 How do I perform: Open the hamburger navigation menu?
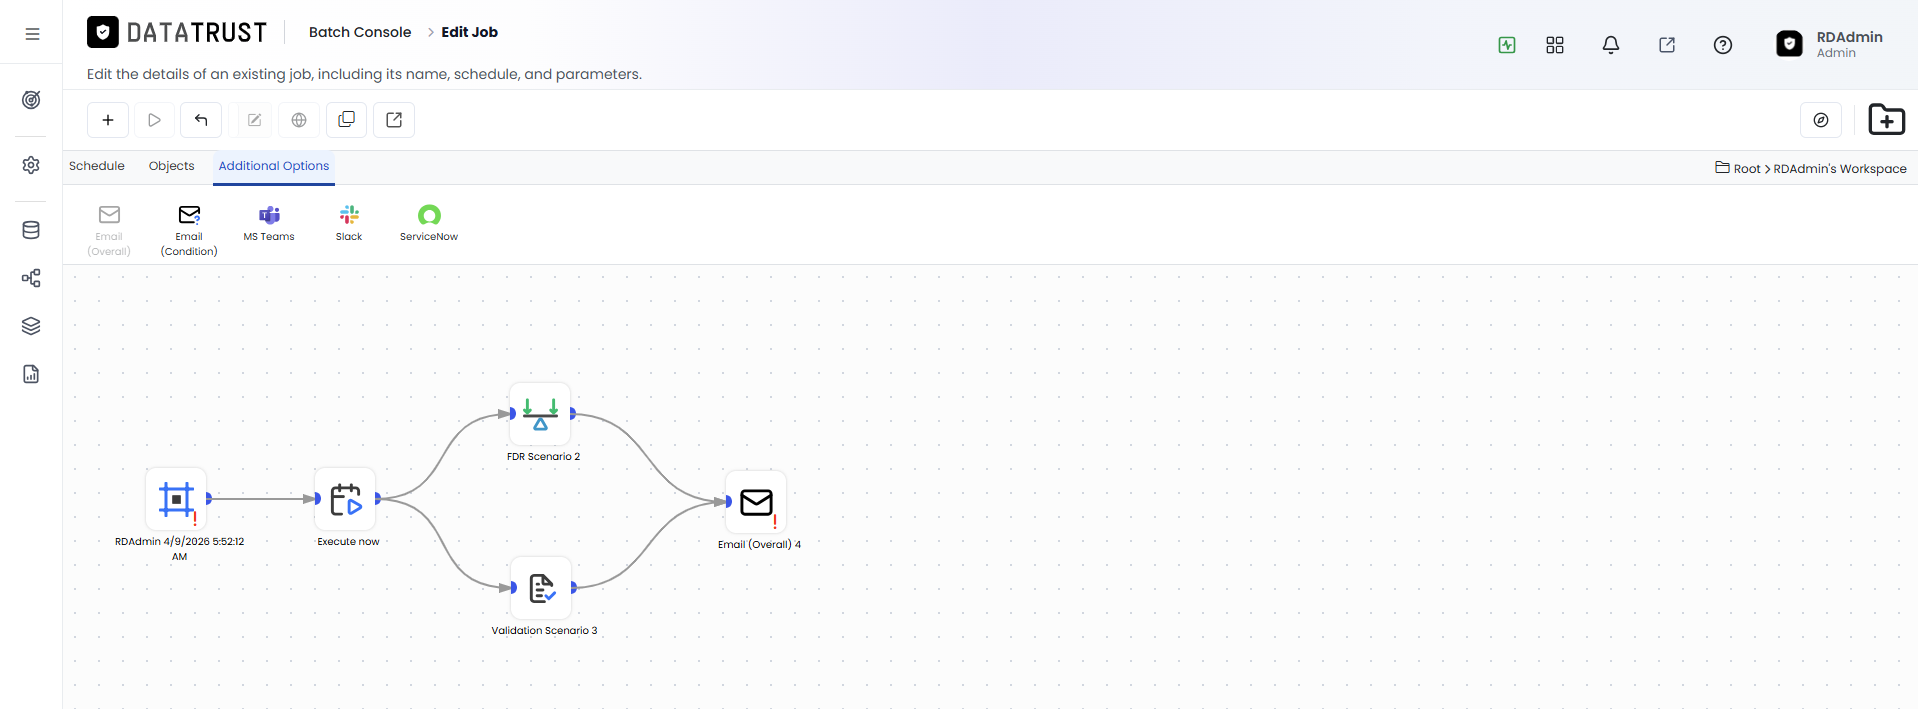pos(32,33)
